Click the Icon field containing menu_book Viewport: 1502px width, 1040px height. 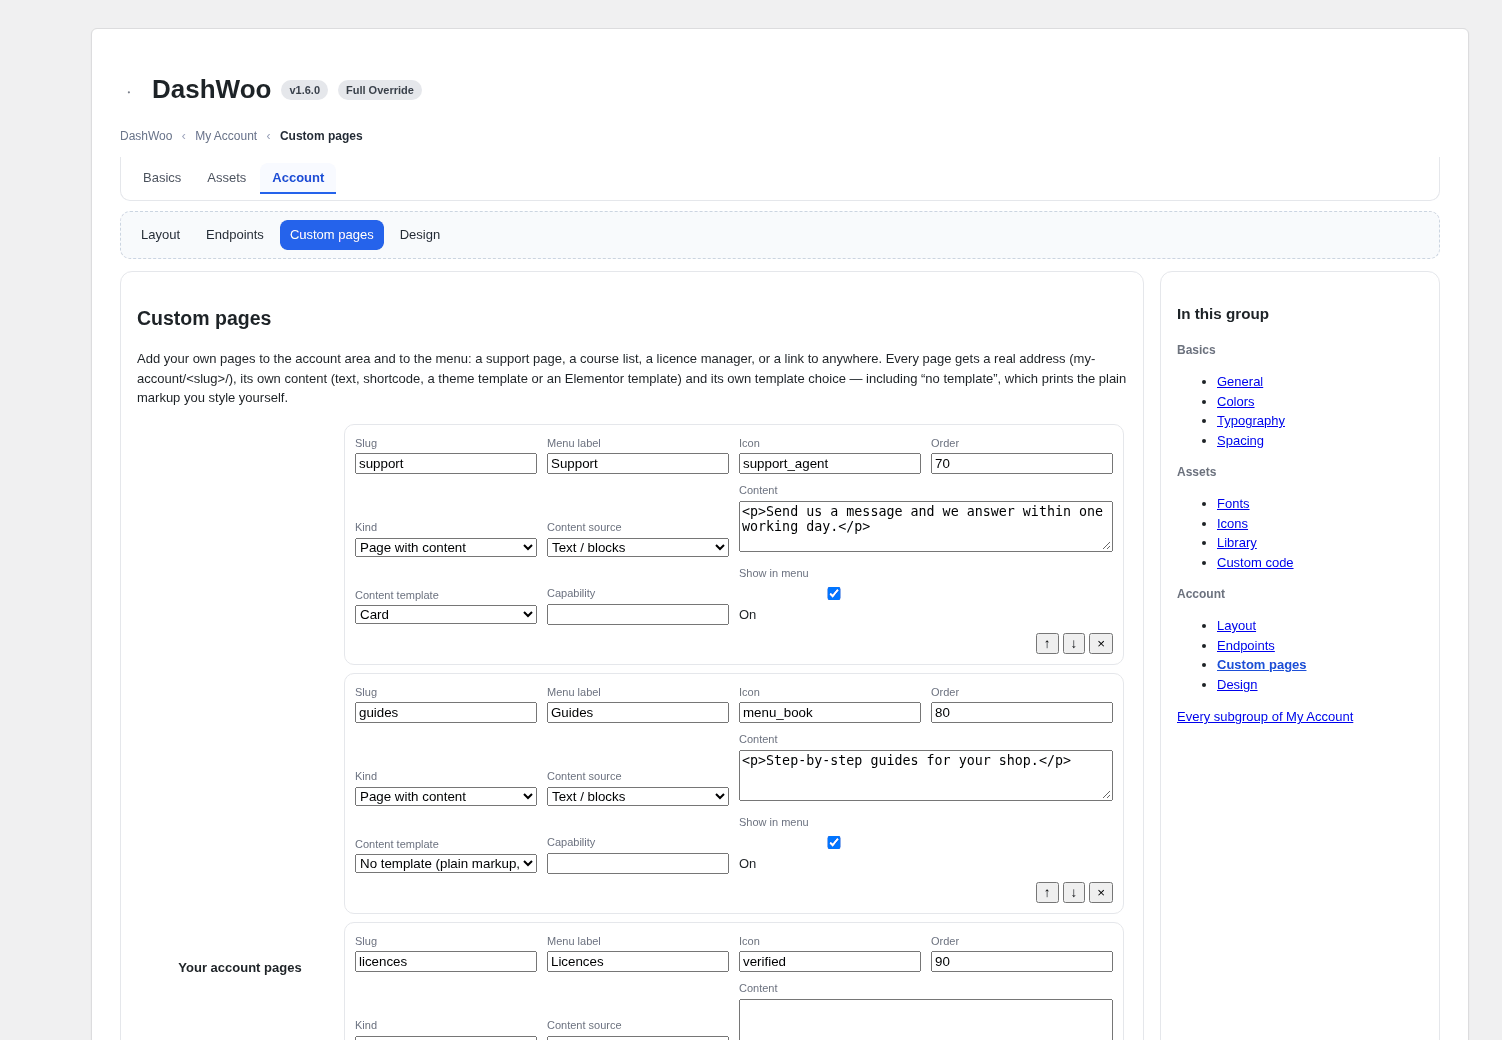(830, 713)
